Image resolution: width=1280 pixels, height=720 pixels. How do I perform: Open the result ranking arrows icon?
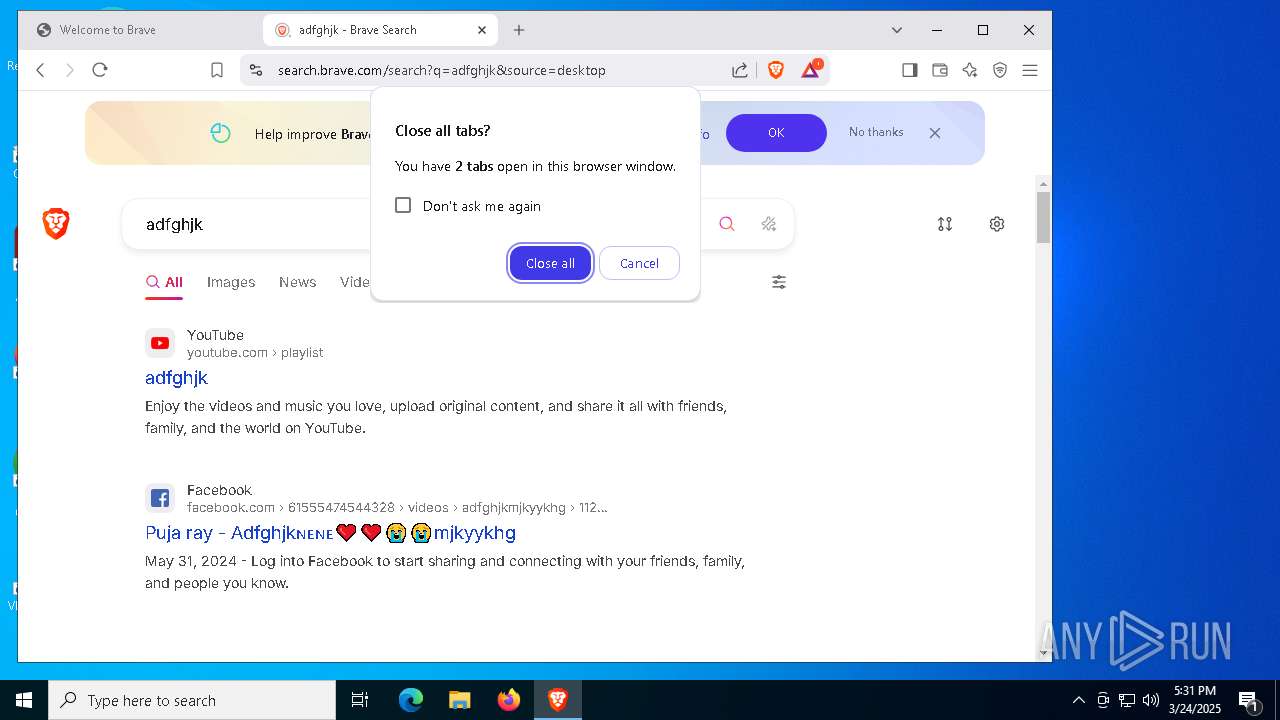click(x=945, y=224)
